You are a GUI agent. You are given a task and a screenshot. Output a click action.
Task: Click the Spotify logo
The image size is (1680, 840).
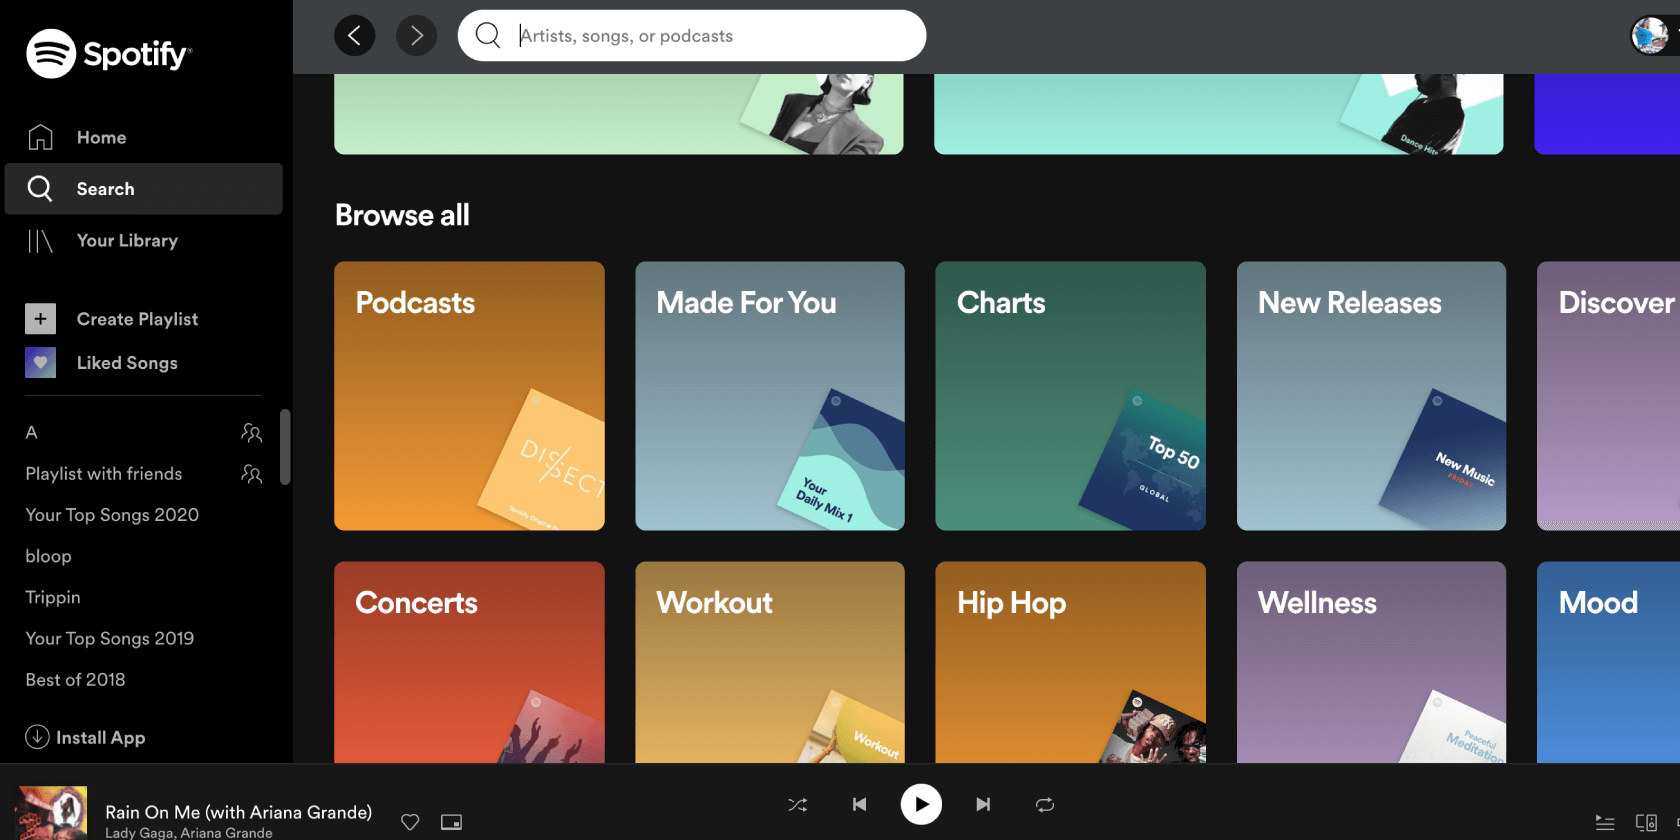click(x=108, y=53)
